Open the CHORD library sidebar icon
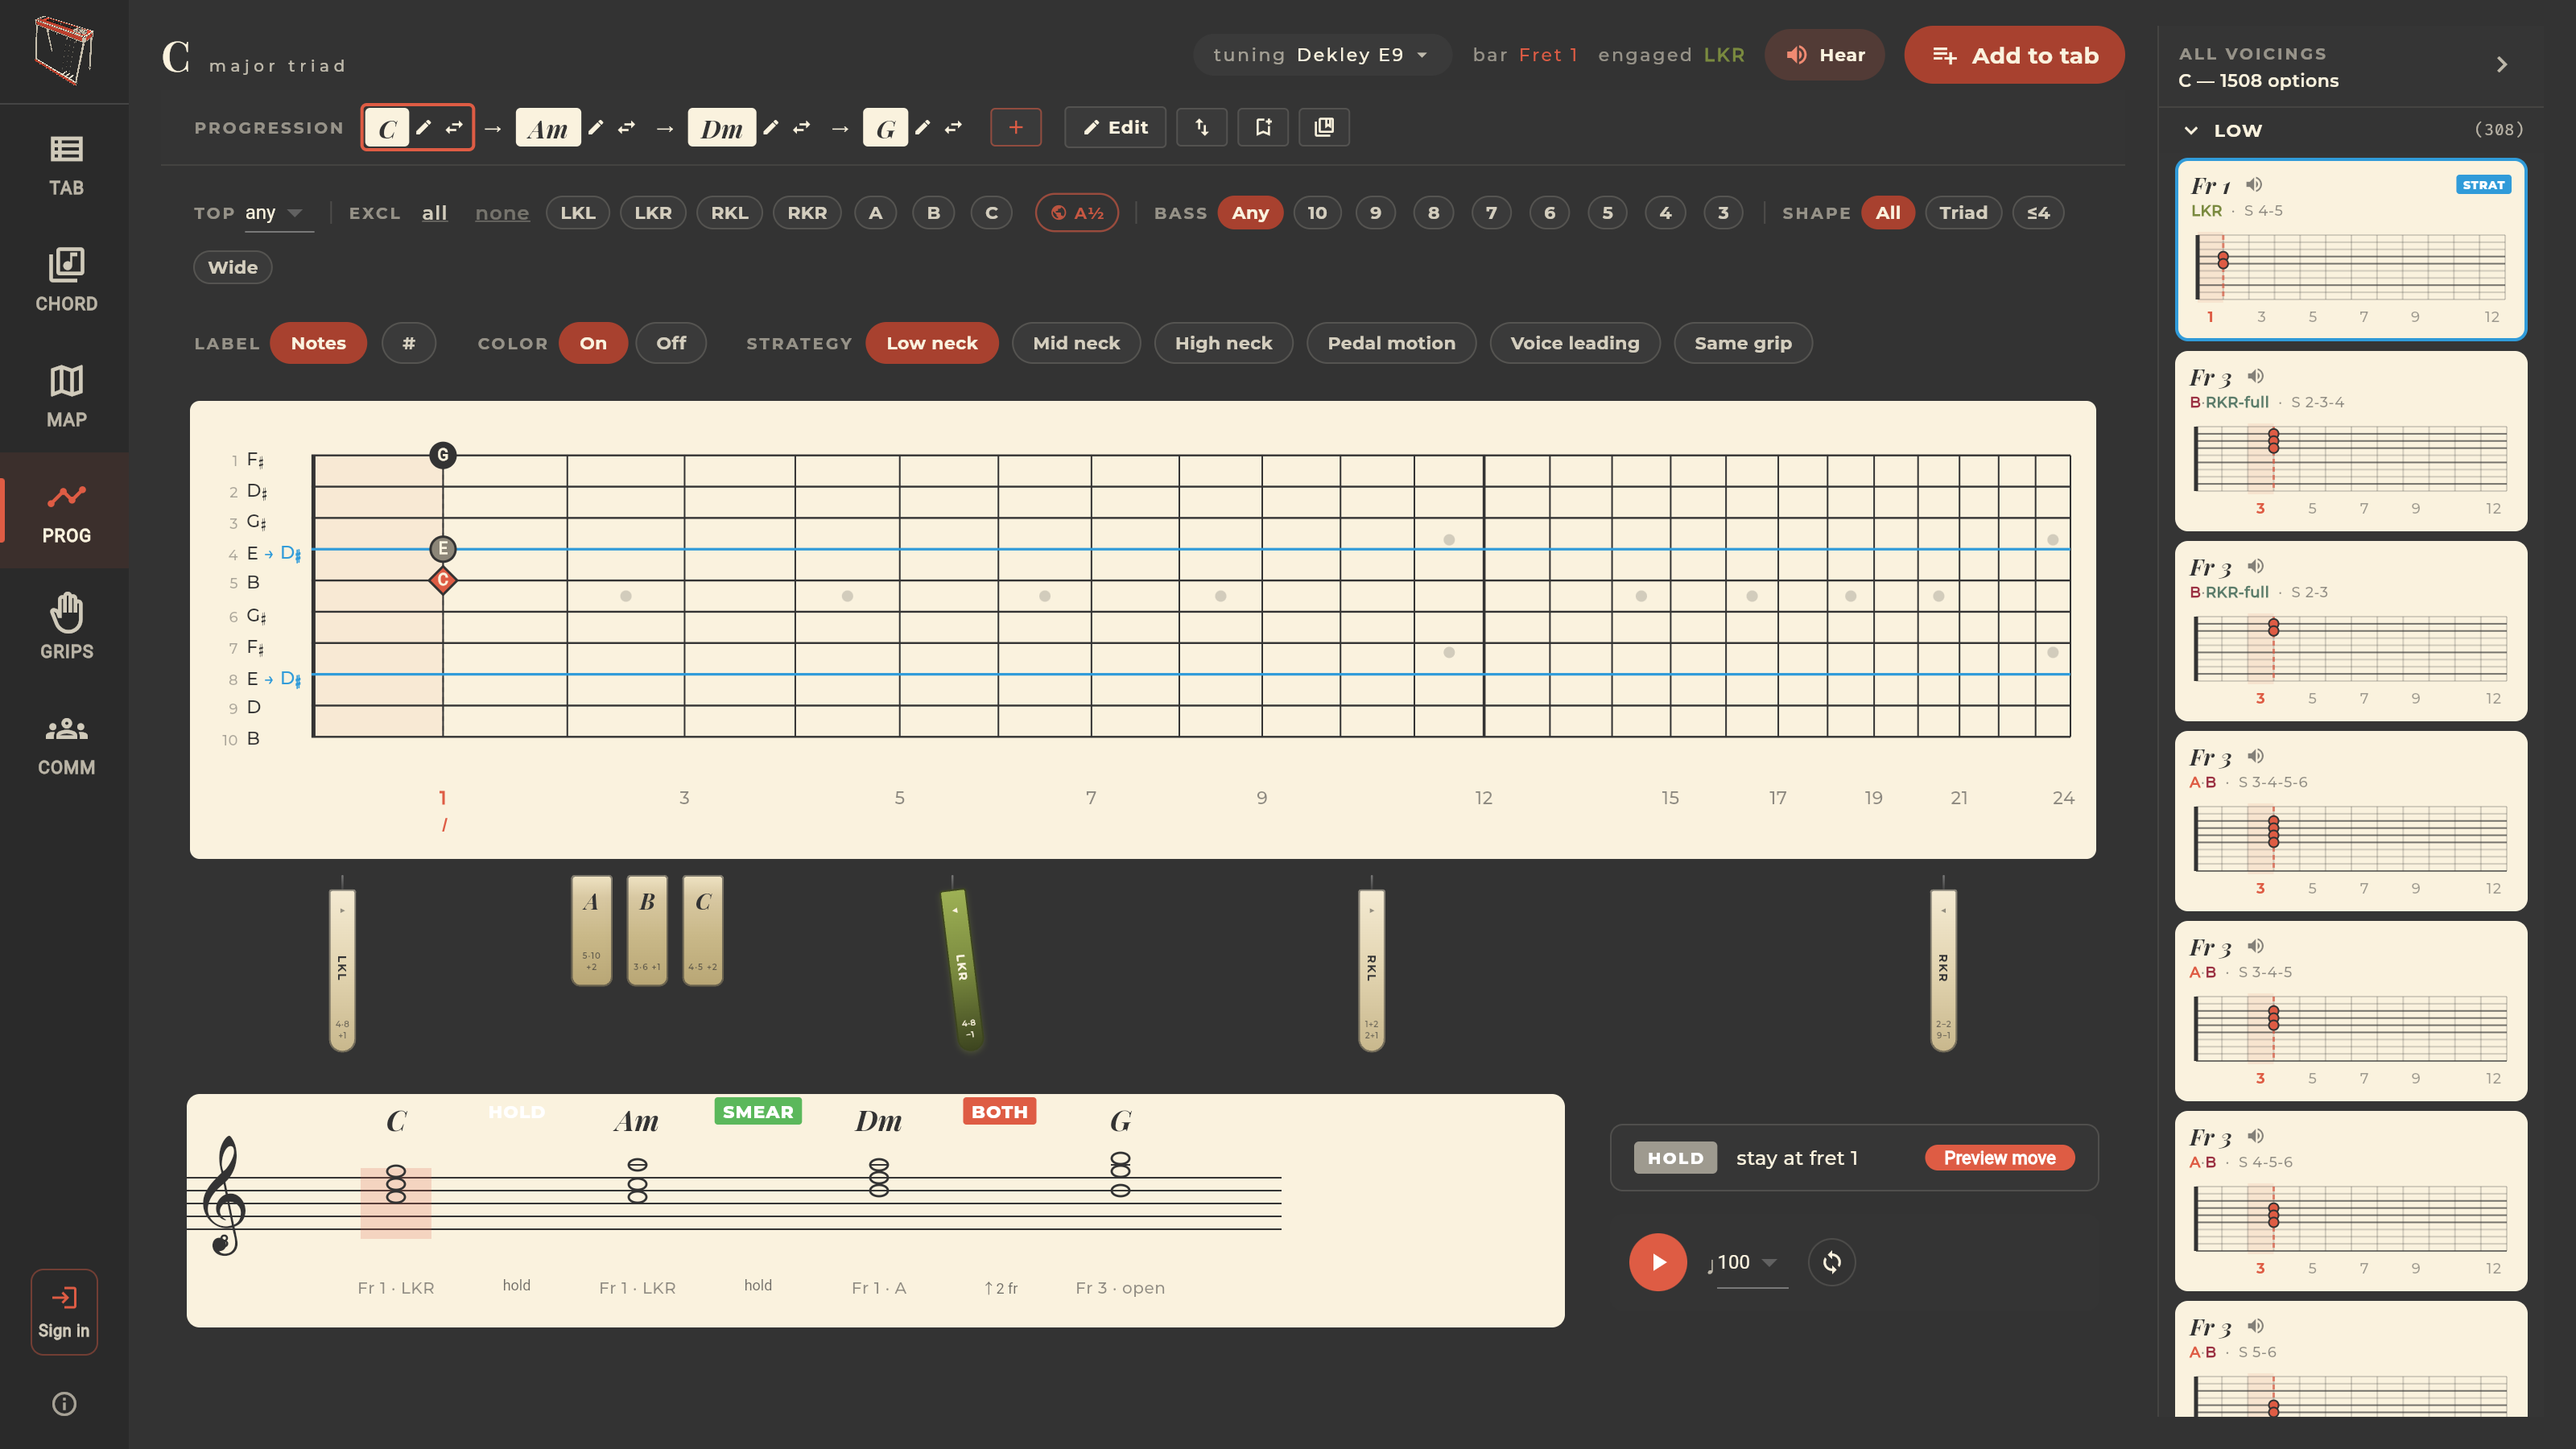The width and height of the screenshot is (2576, 1449). pos(66,281)
